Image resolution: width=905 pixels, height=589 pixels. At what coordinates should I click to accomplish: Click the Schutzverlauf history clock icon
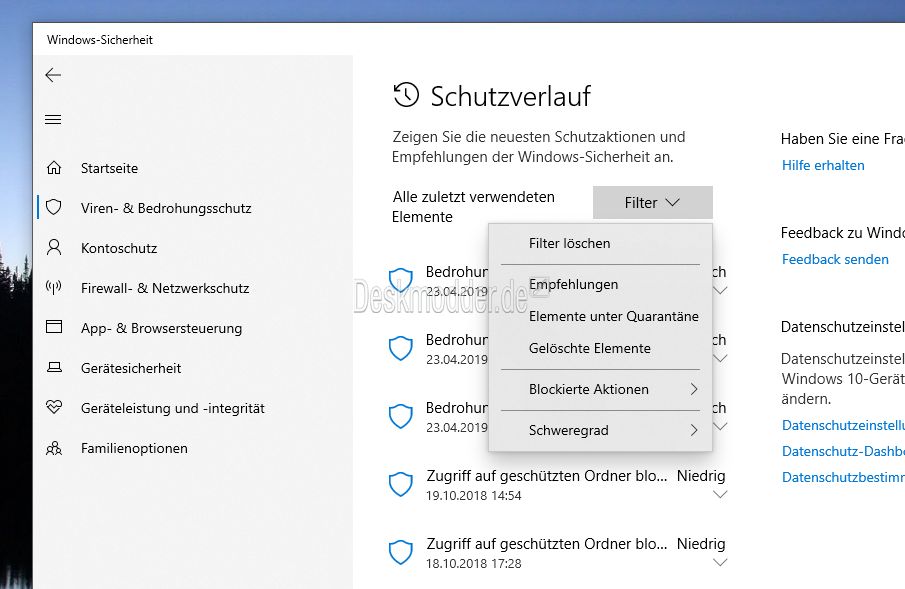[x=406, y=95]
